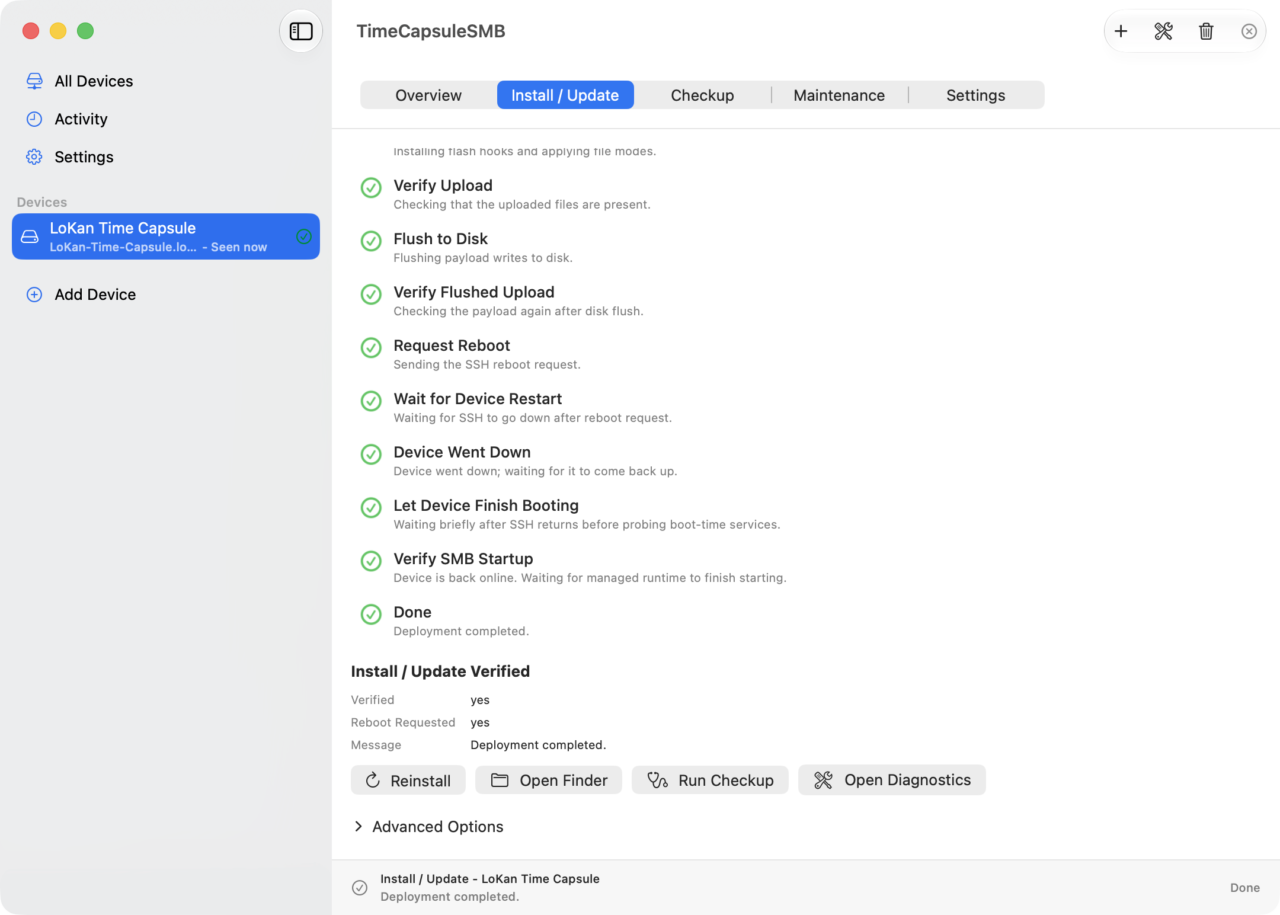The width and height of the screenshot is (1280, 915).
Task: Open Settings label in the sidebar
Action: click(x=84, y=157)
